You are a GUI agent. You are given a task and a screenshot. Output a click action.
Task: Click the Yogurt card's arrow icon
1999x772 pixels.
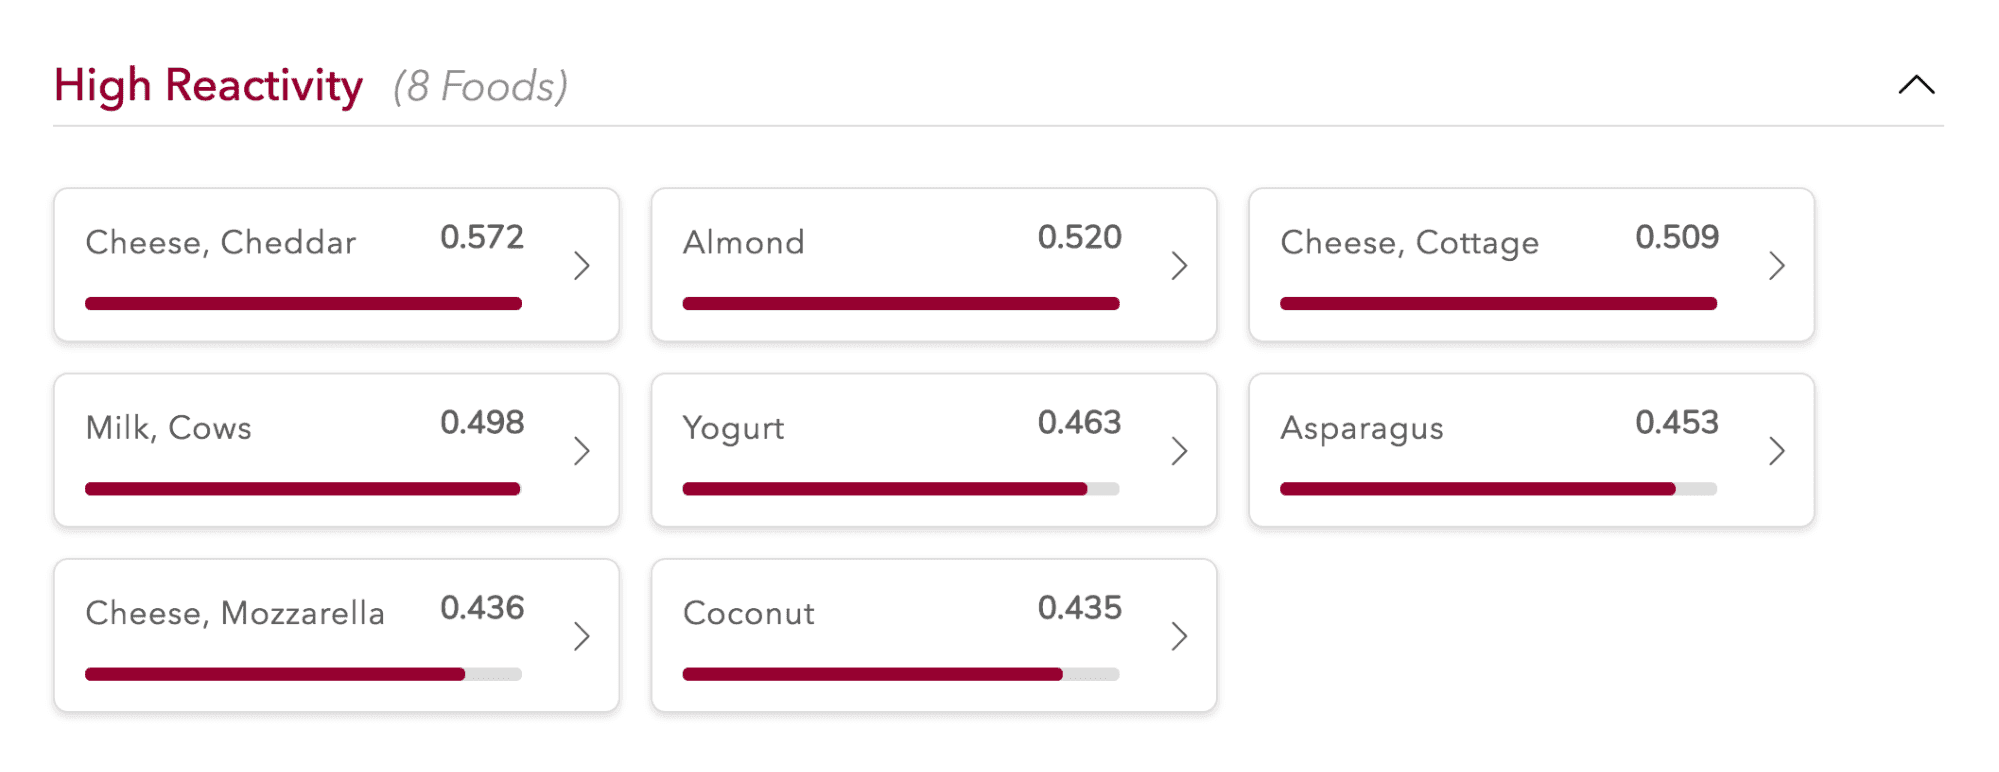(x=1179, y=451)
